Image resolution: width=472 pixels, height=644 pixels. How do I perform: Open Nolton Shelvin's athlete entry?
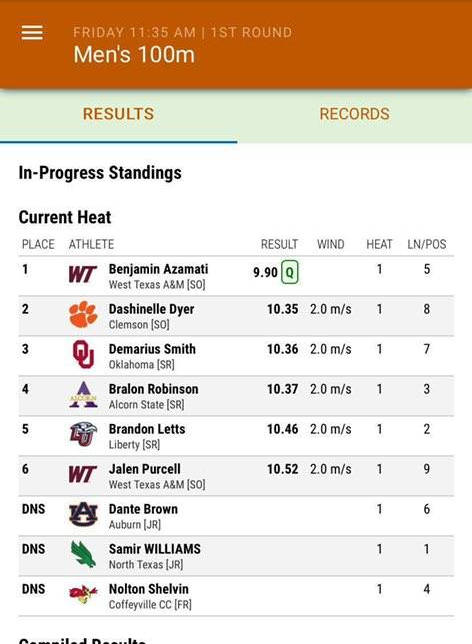[x=148, y=589]
